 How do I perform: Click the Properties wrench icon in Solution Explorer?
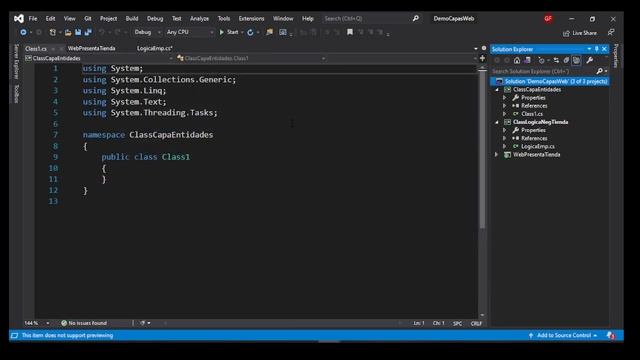click(589, 60)
